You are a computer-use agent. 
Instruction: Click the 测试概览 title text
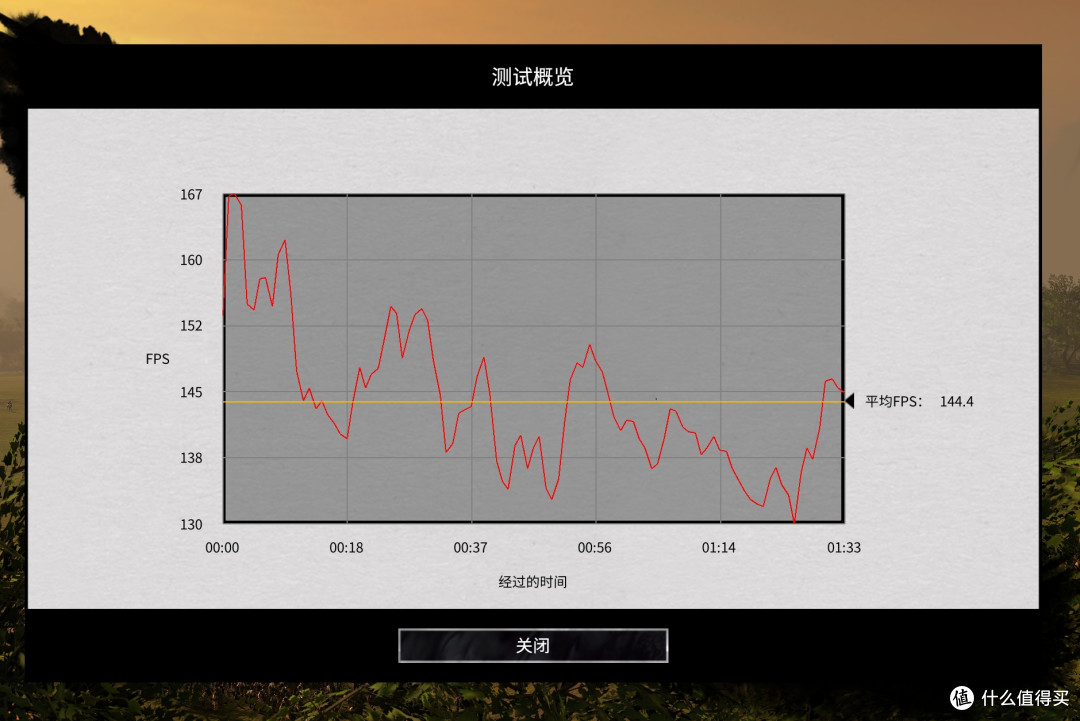click(532, 76)
